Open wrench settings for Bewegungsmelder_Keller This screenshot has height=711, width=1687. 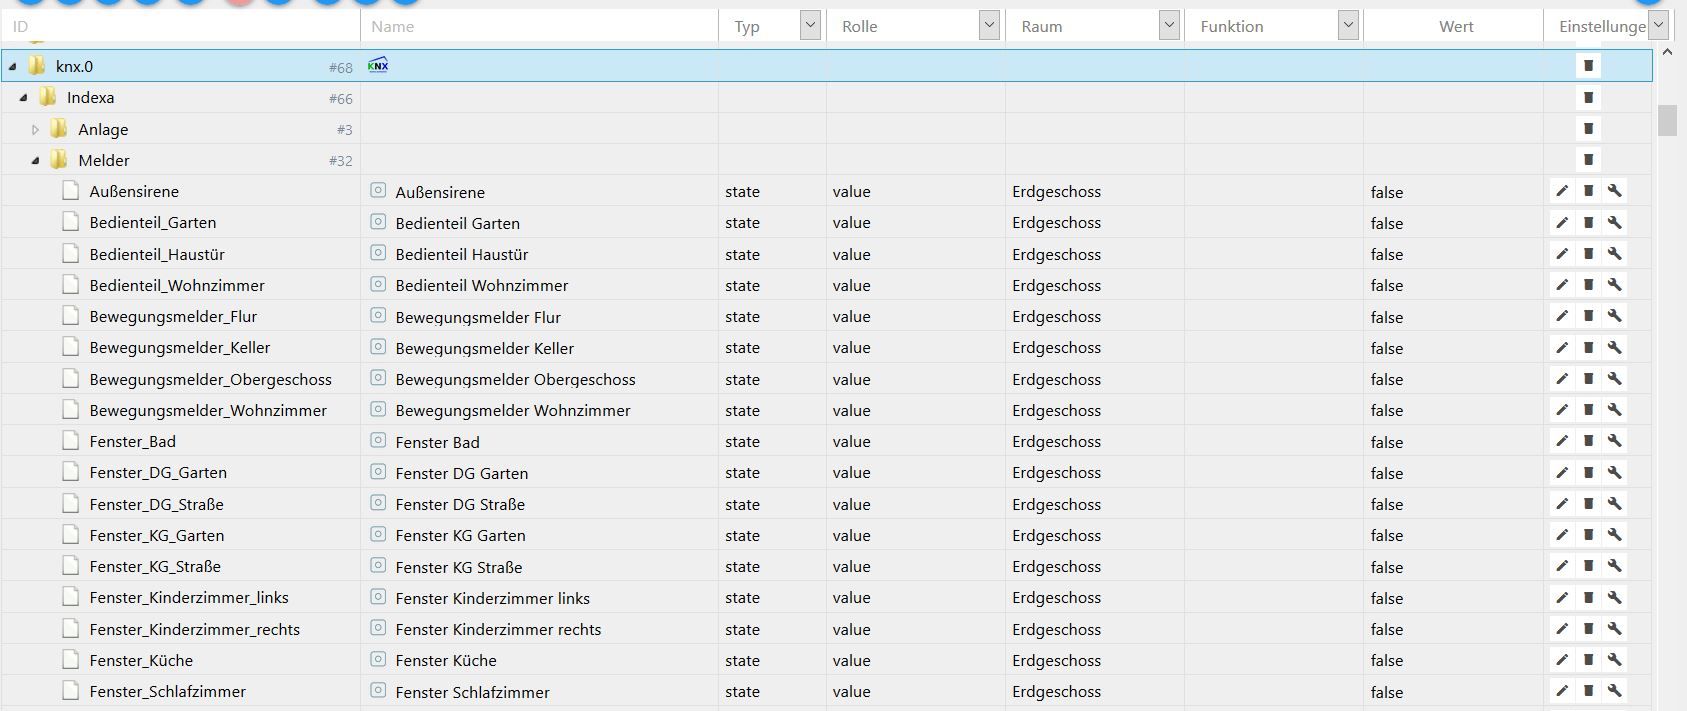pyautogui.click(x=1614, y=347)
